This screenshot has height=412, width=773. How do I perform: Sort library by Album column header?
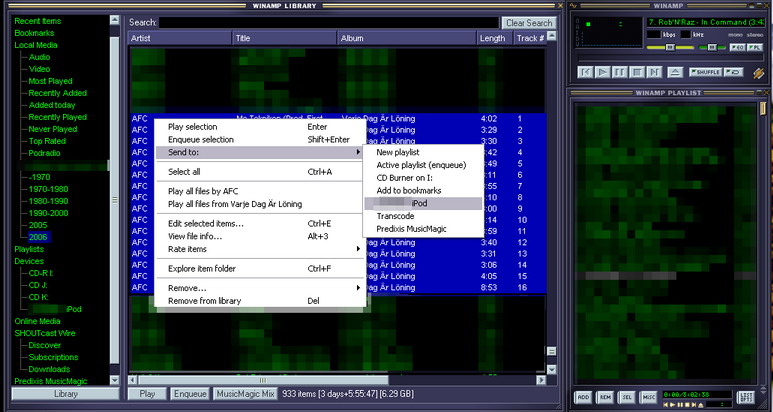(x=407, y=38)
